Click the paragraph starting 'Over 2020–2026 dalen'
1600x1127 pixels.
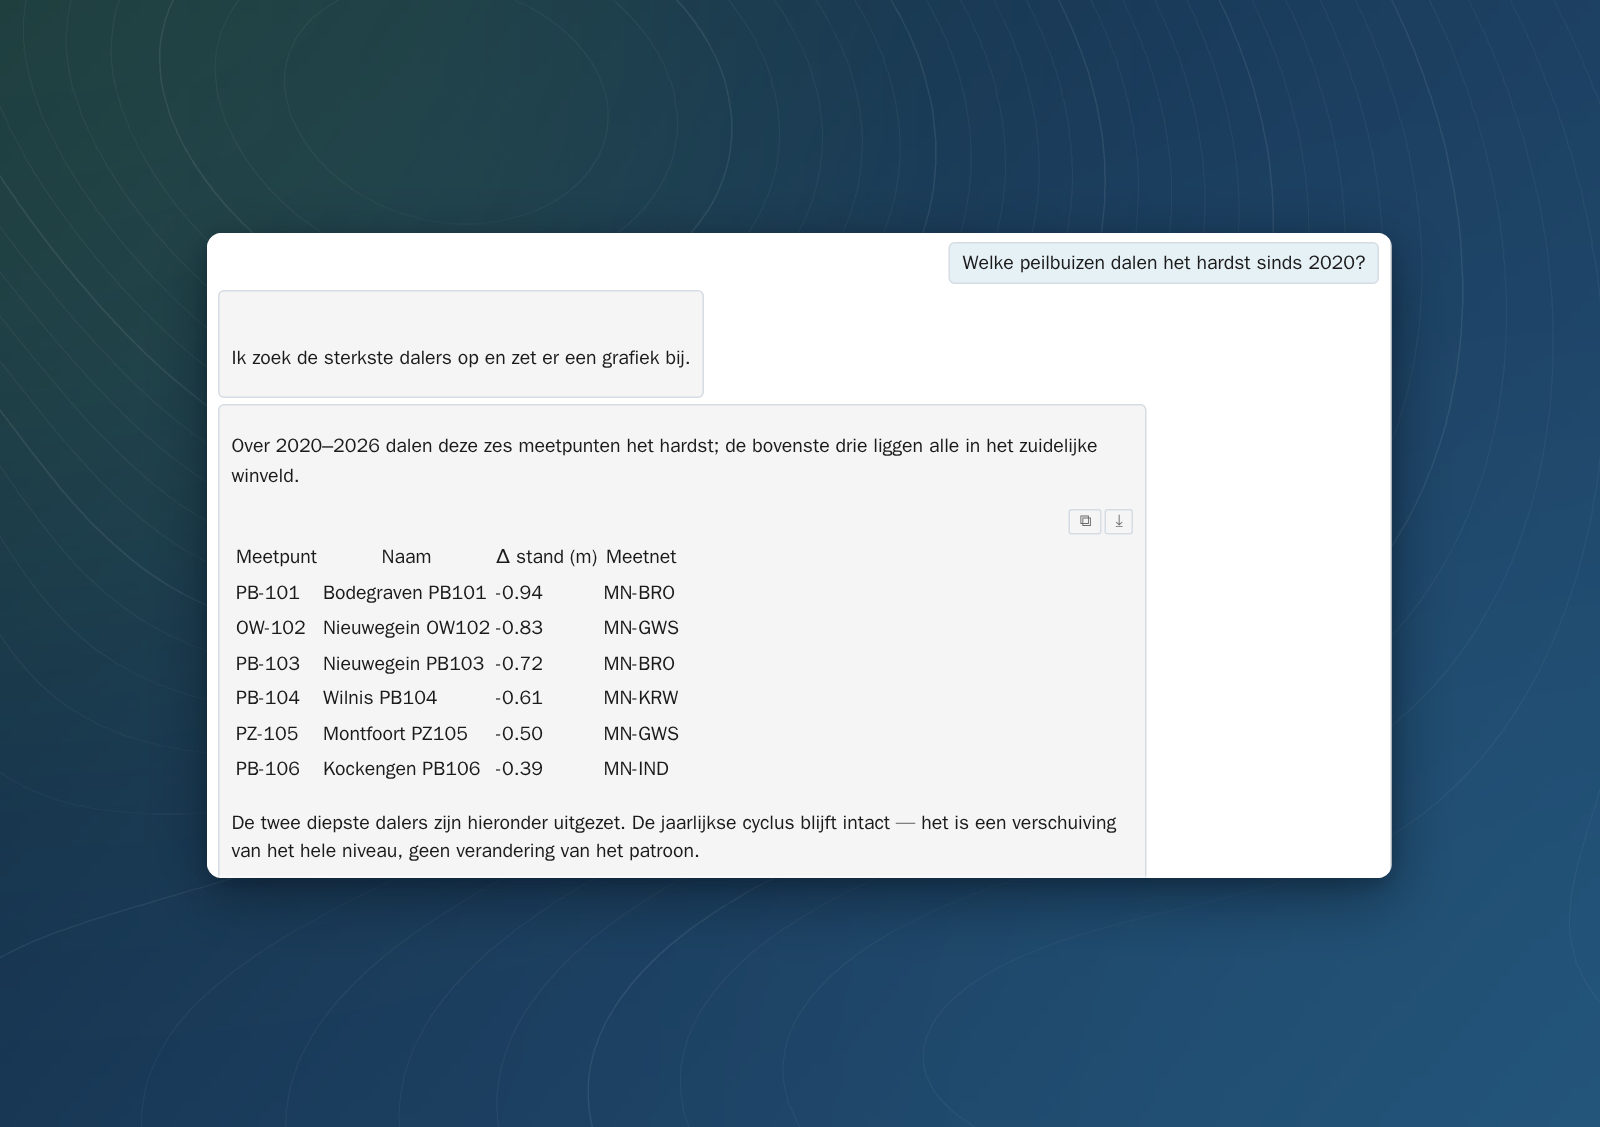pos(664,460)
